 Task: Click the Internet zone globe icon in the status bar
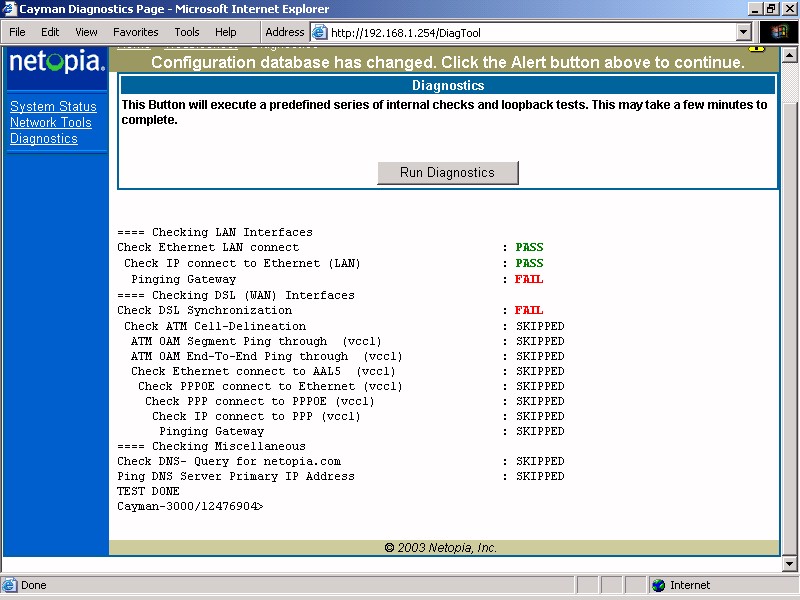click(659, 585)
